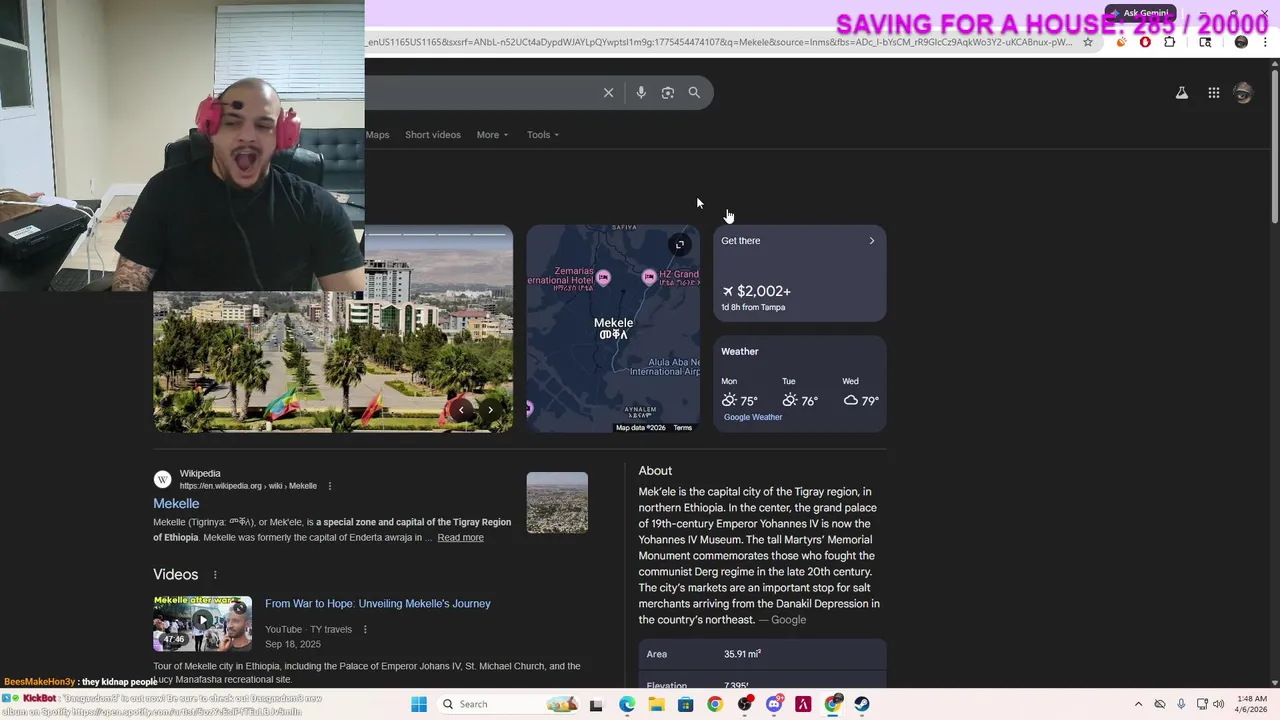Open options for the Wikipedia result
This screenshot has height=720, width=1280.
330,486
